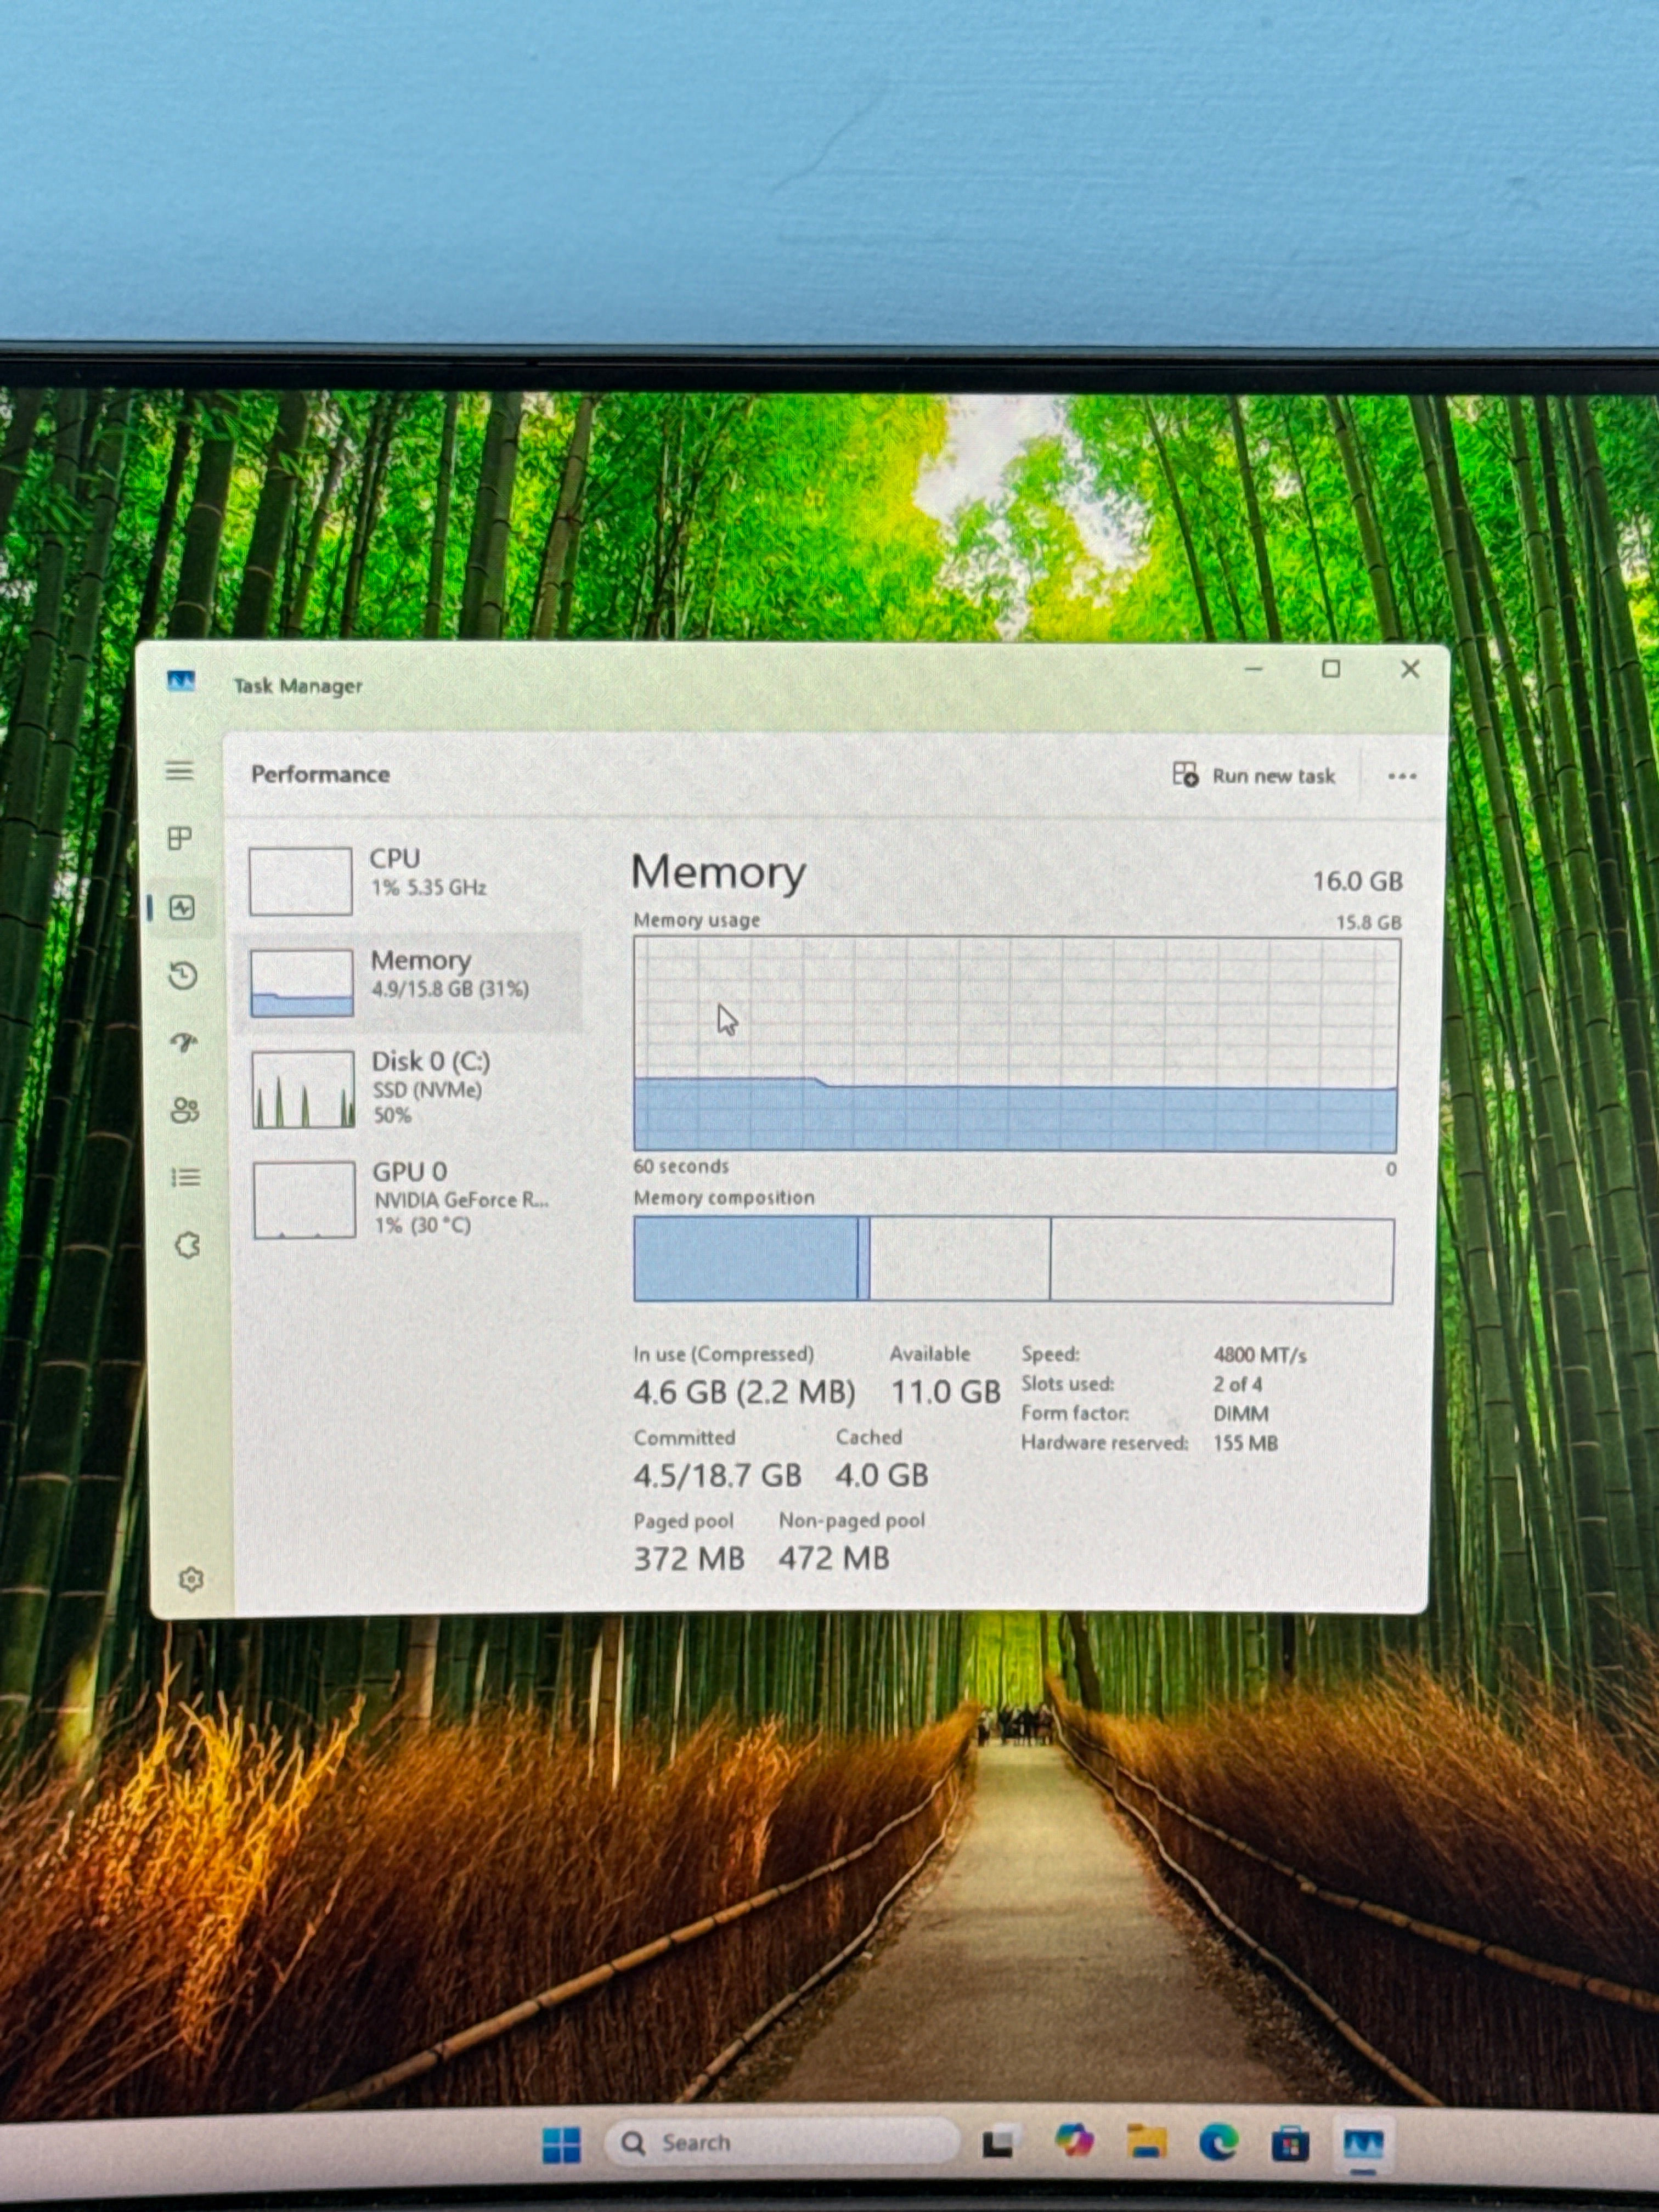1659x2212 pixels.
Task: Open Microsoft Store from the taskbar
Action: pos(1290,2144)
